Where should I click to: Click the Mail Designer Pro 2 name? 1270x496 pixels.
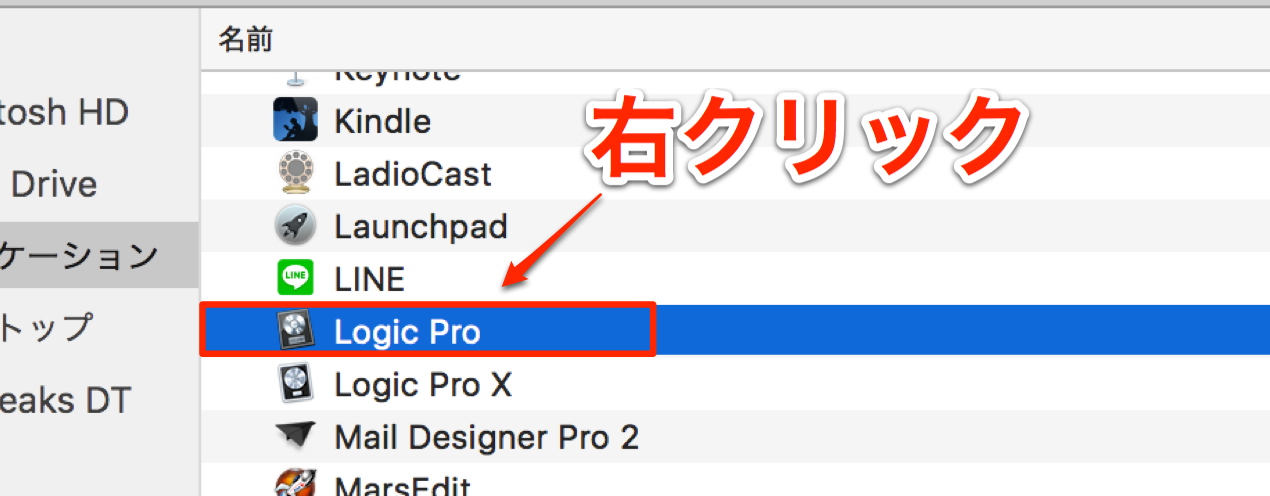coord(487,436)
